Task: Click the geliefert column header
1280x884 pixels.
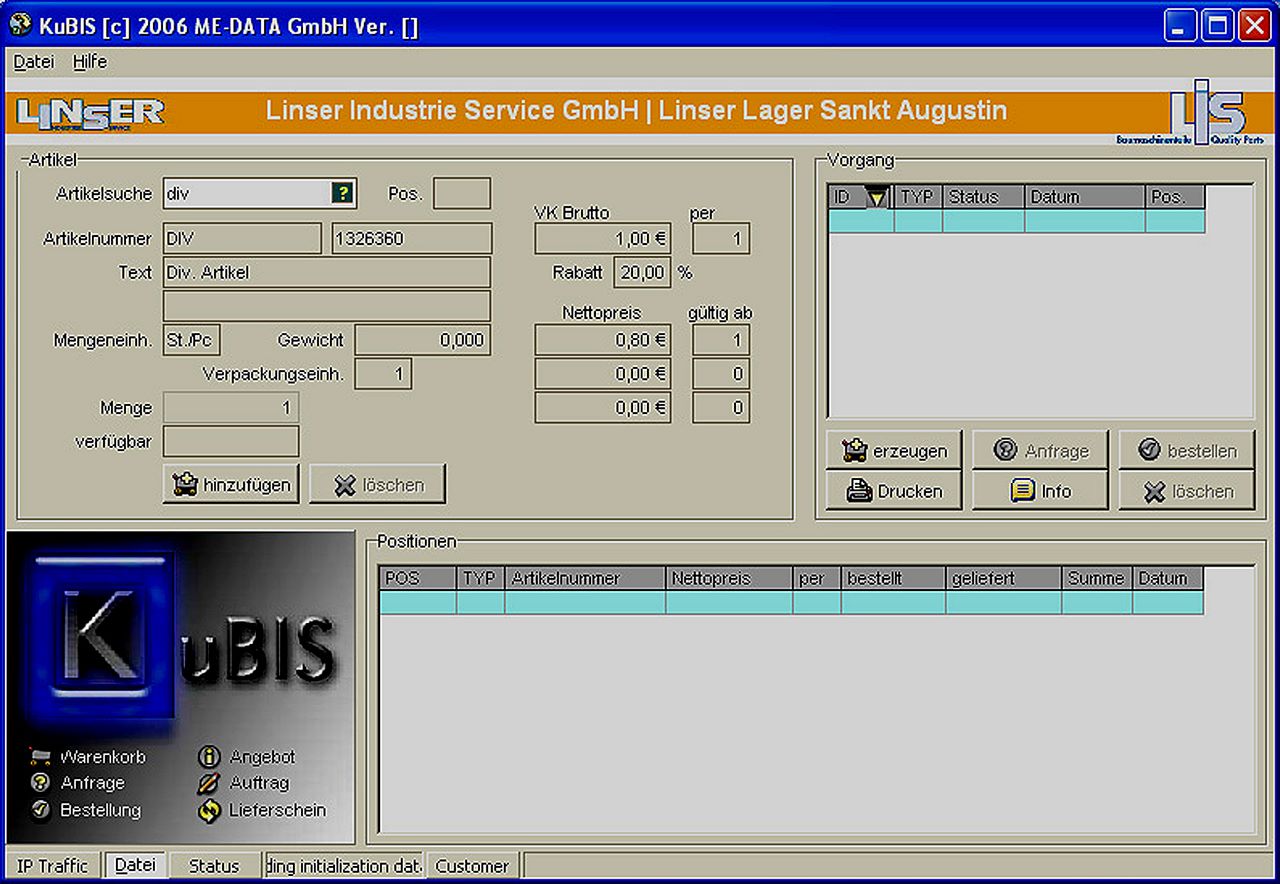Action: (x=1004, y=578)
